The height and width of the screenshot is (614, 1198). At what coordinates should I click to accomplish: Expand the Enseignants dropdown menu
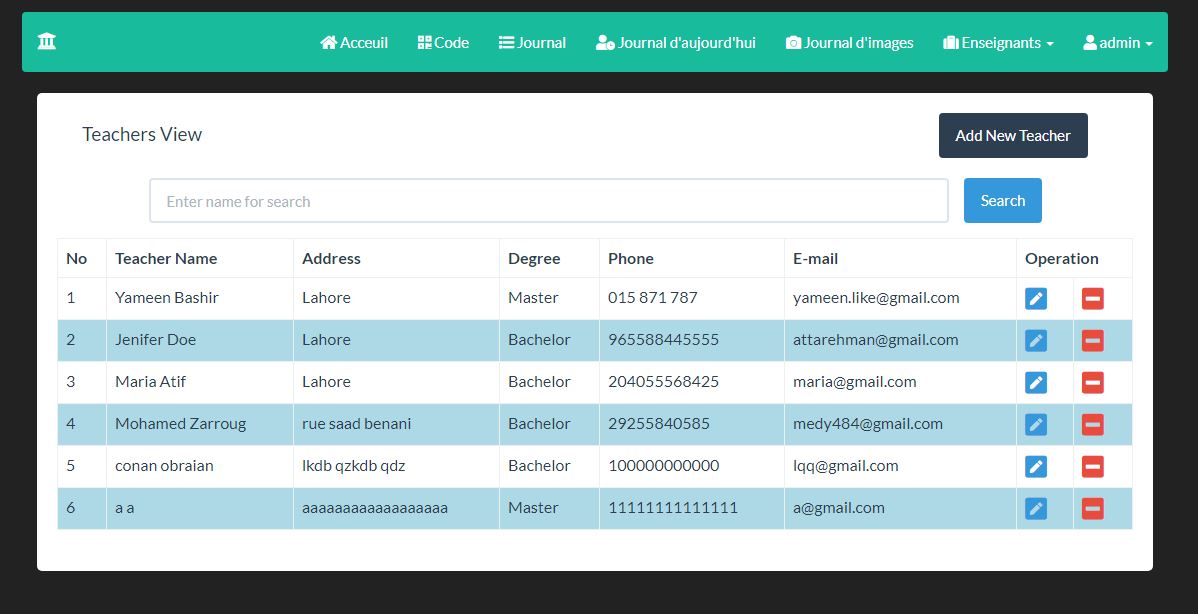[x=998, y=43]
